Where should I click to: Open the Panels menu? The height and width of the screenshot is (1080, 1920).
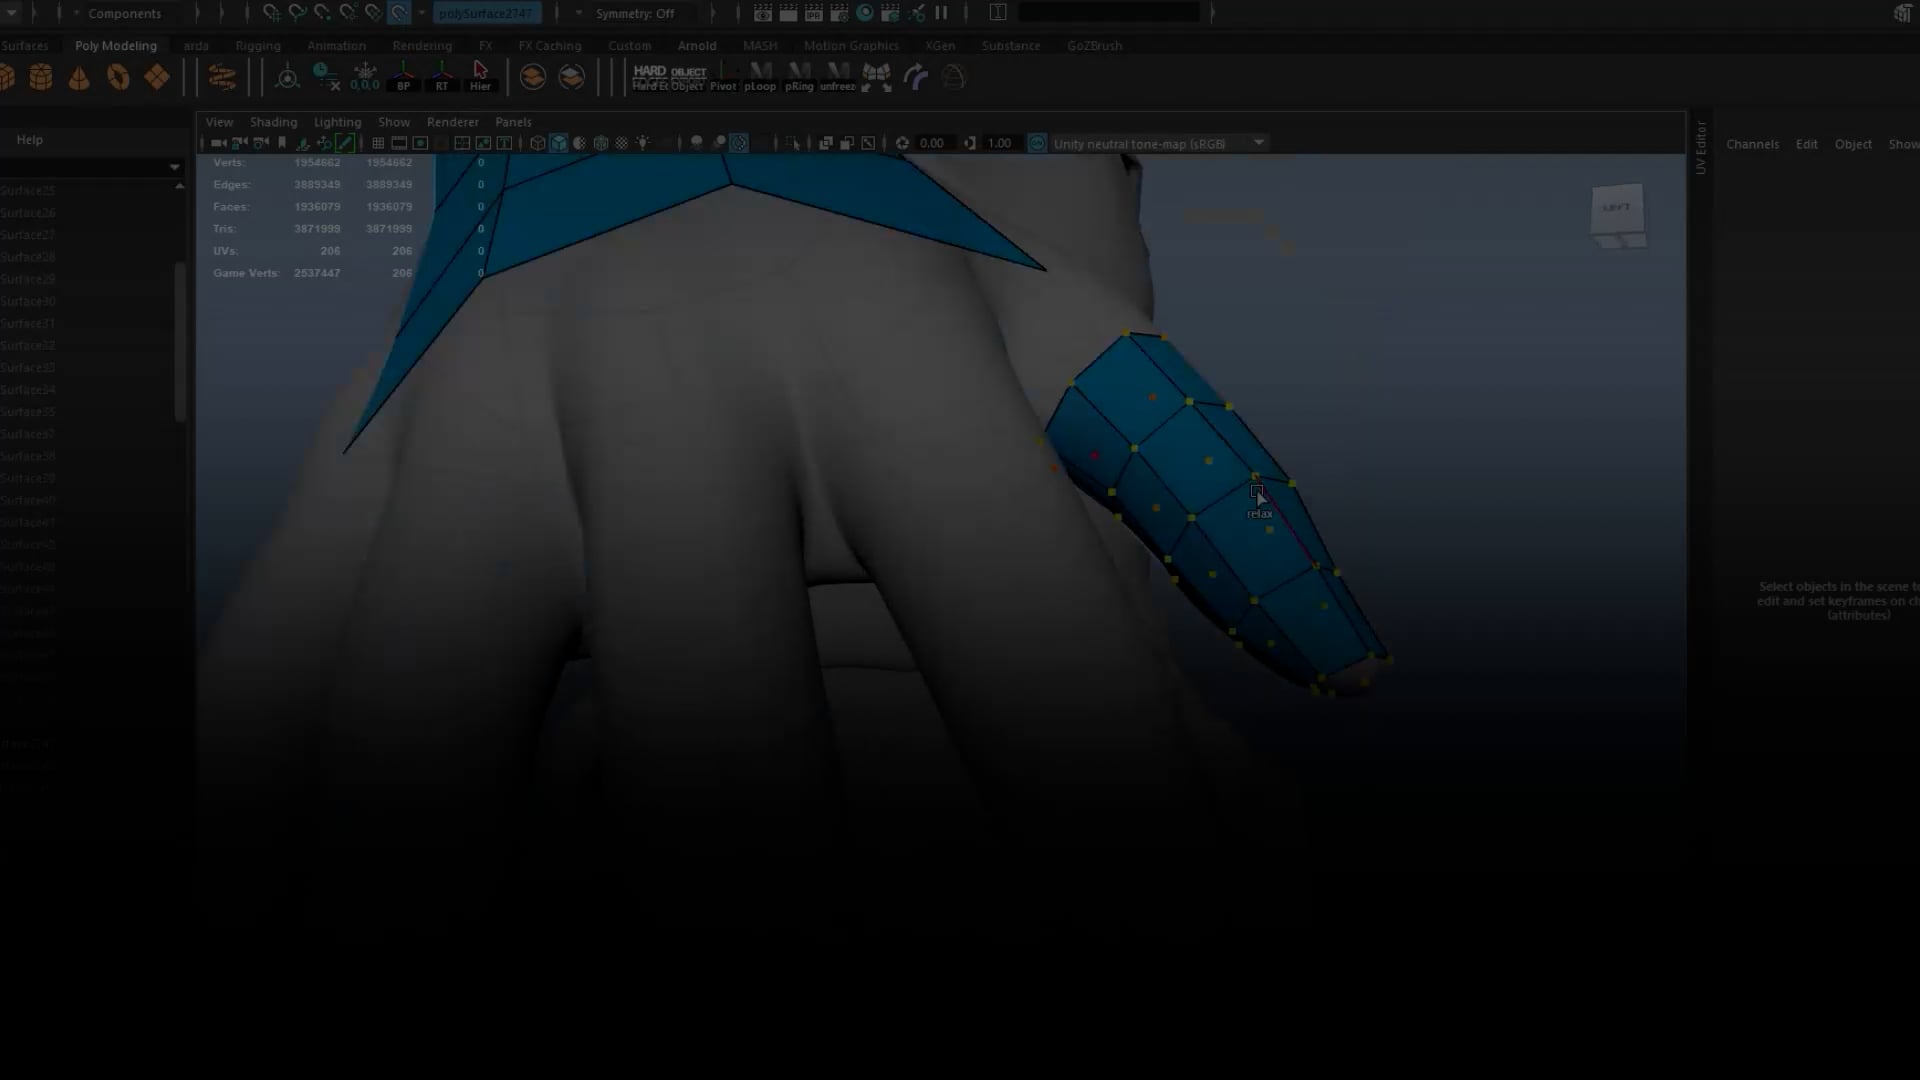[x=514, y=122]
